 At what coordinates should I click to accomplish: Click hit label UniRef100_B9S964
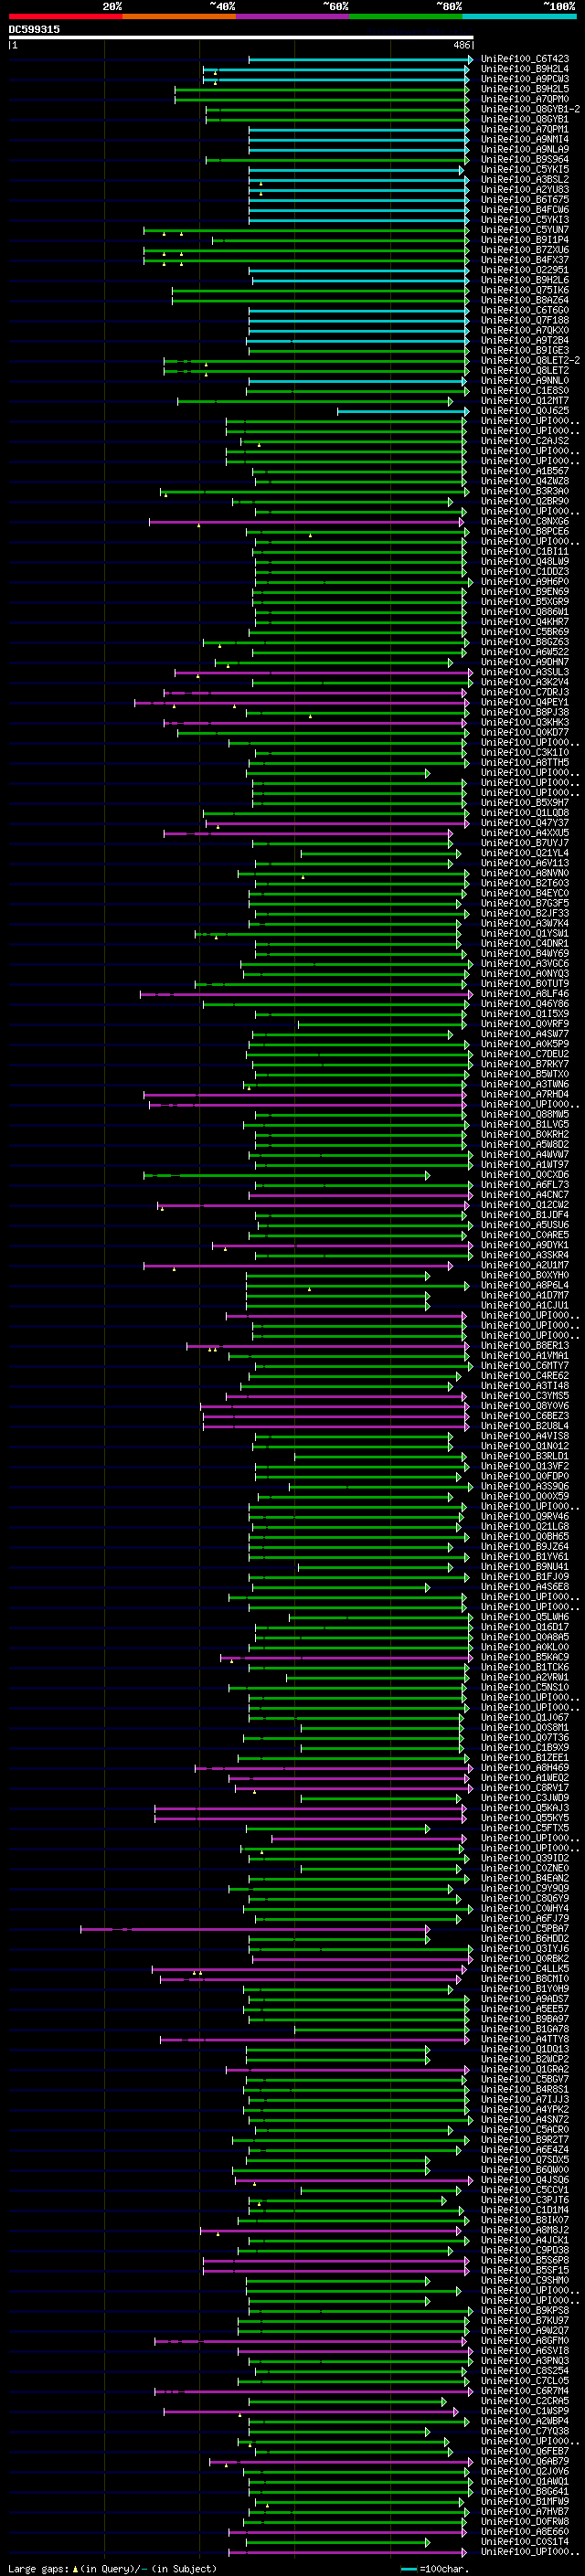click(x=525, y=159)
